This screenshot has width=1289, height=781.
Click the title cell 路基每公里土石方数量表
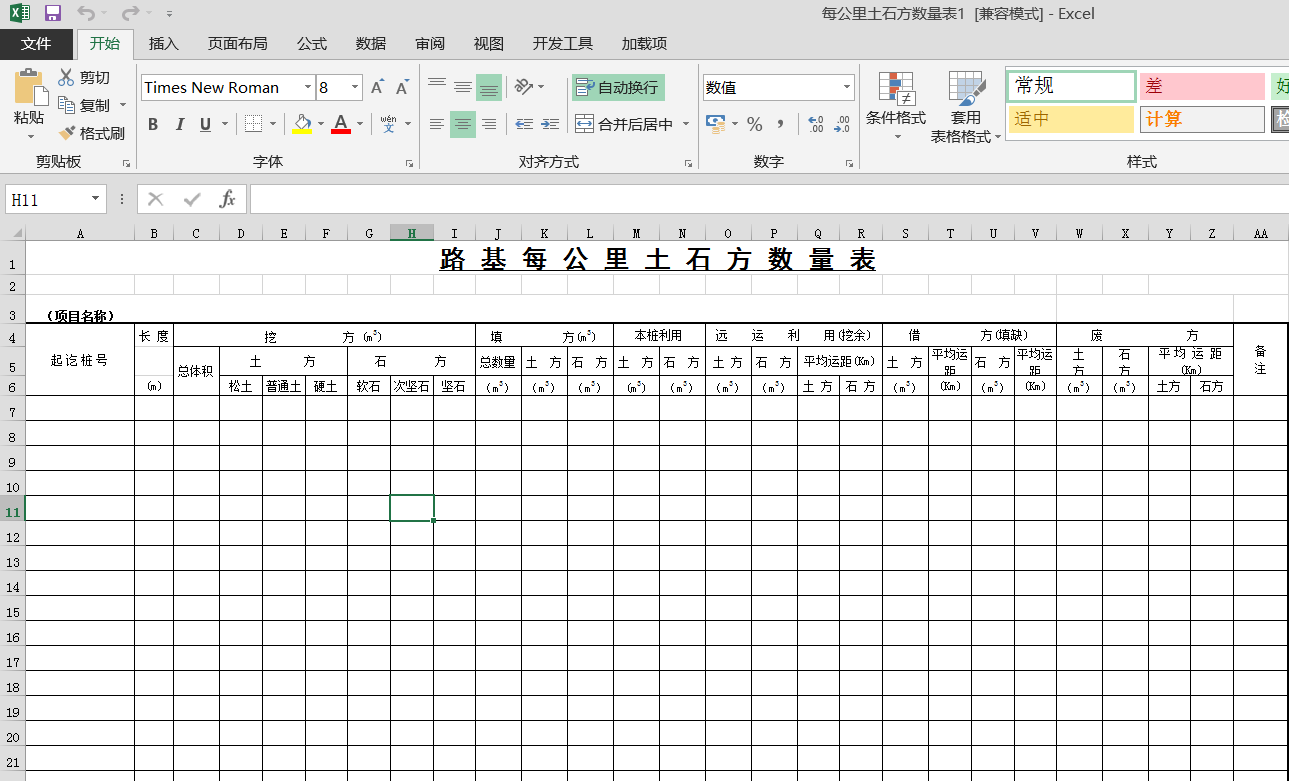(x=658, y=259)
